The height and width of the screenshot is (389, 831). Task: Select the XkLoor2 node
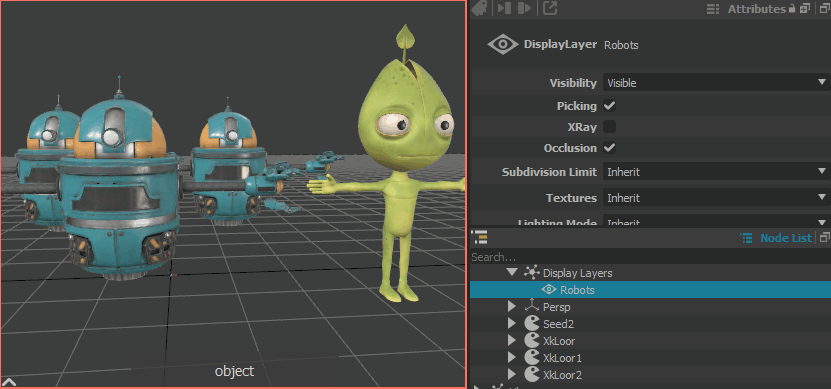[650, 374]
